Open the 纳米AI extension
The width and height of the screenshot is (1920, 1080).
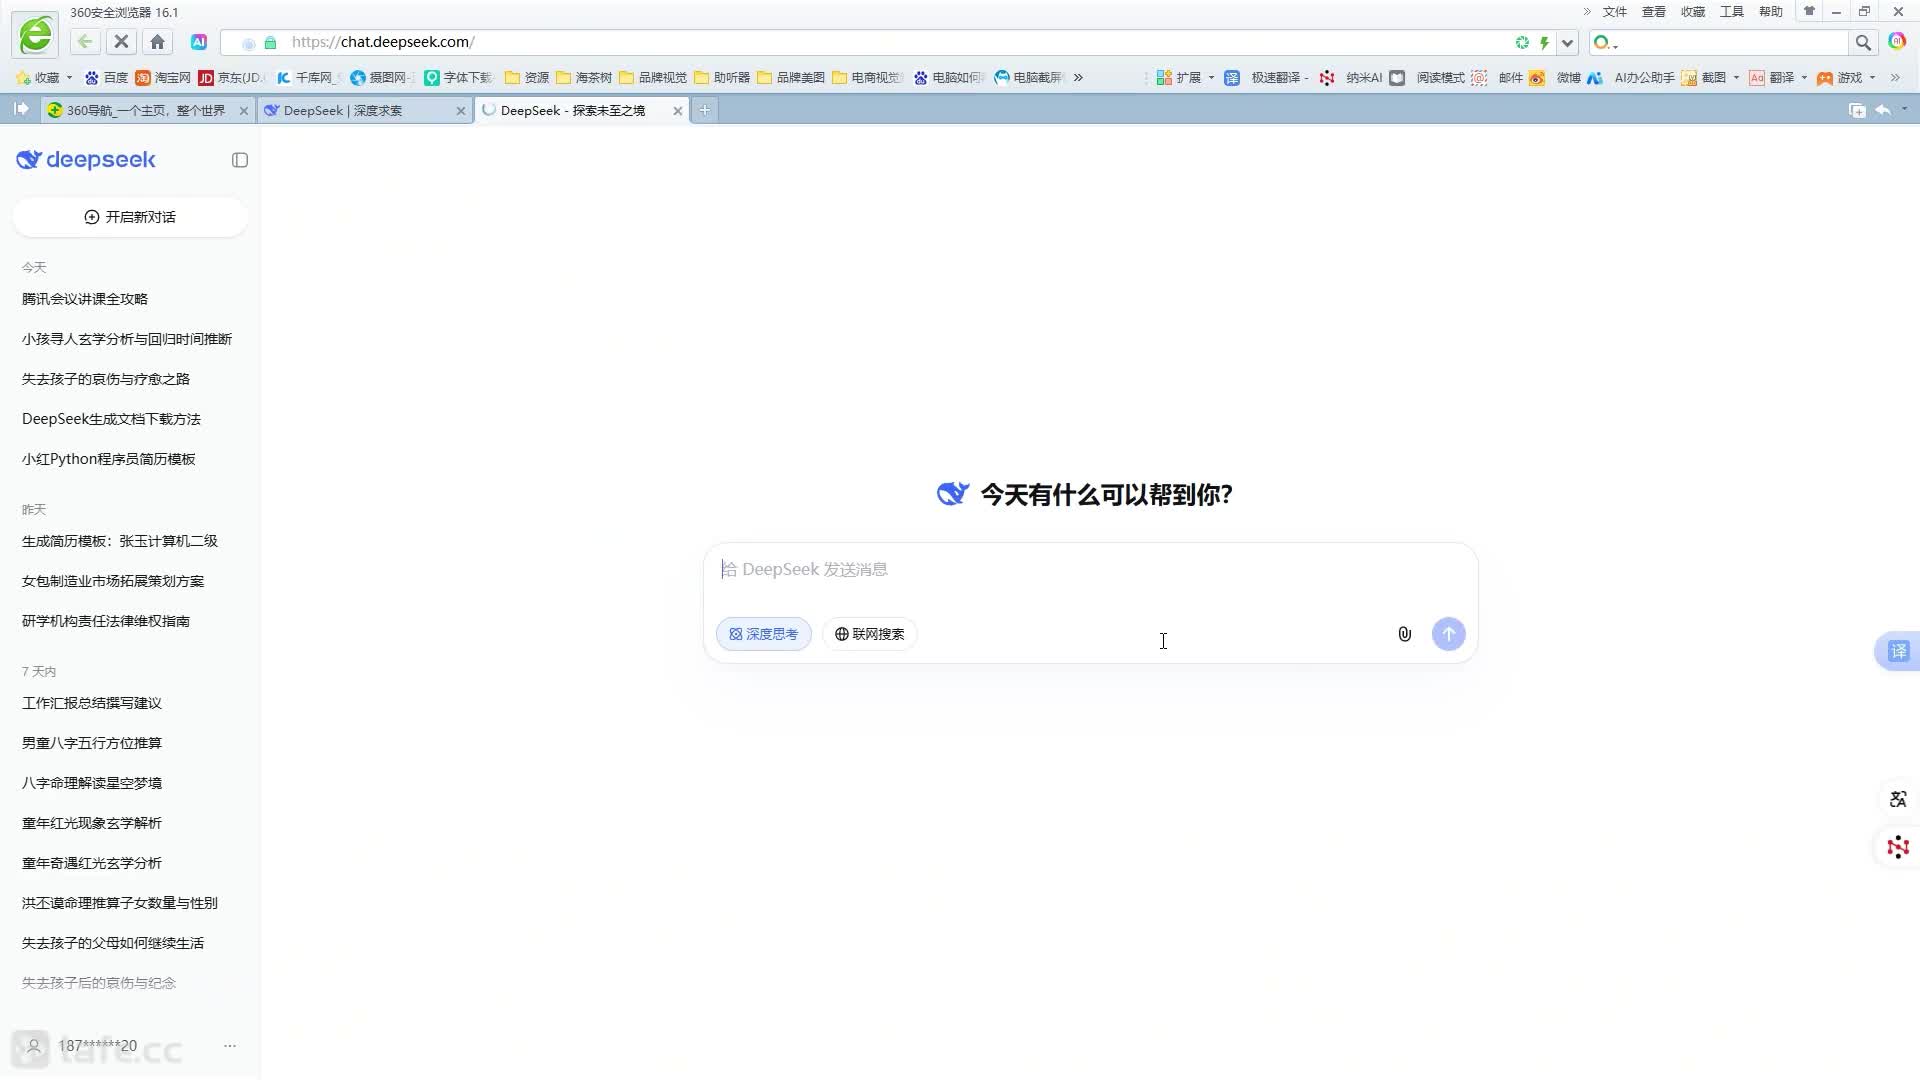1351,77
